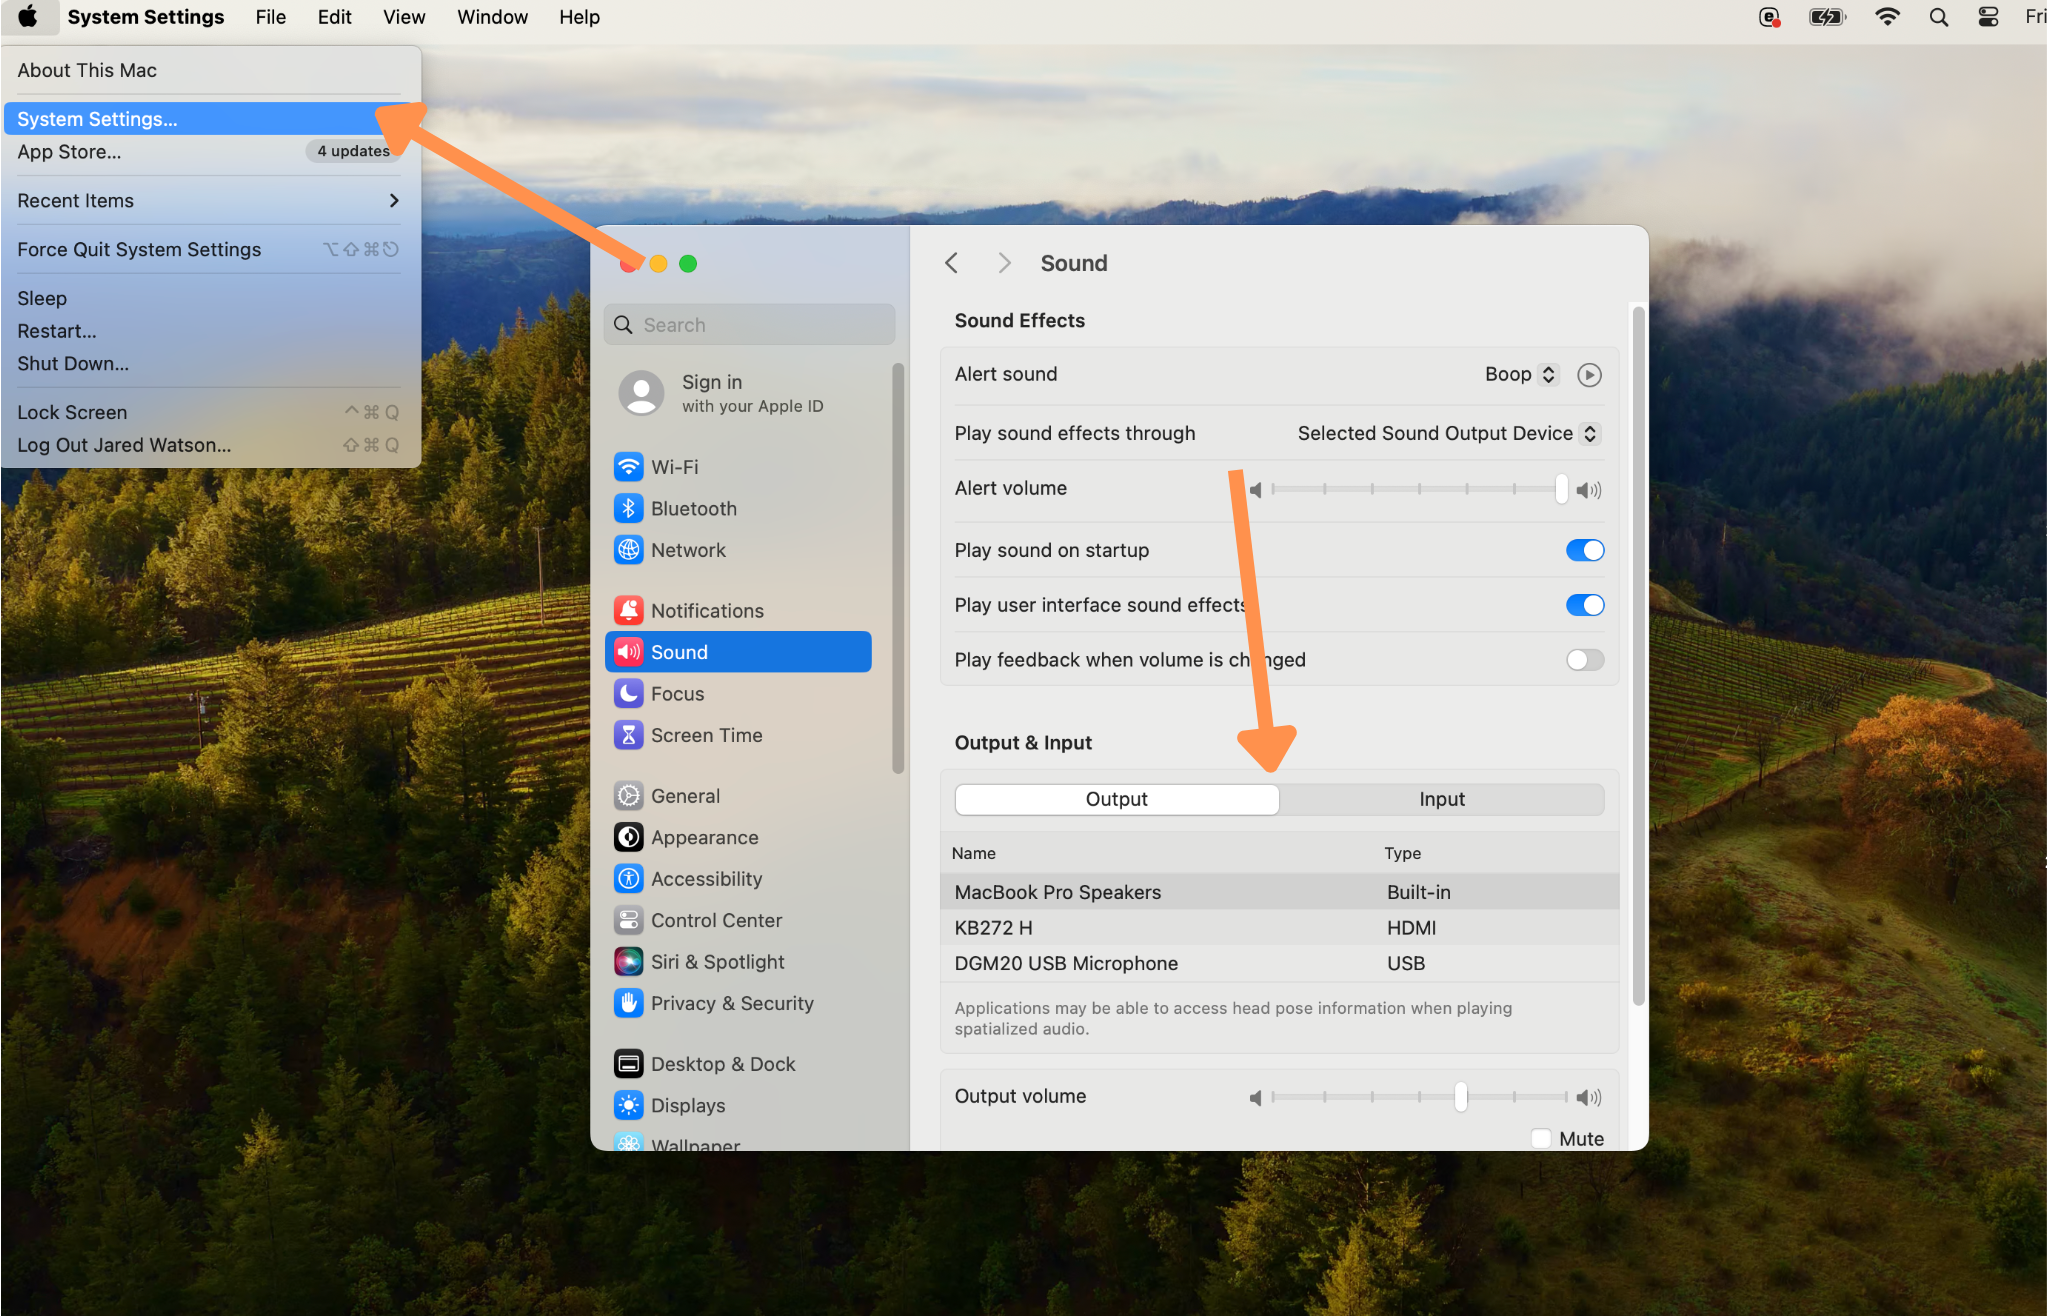2048x1316 pixels.
Task: Choose App Store… menu entry
Action: pyautogui.click(x=210, y=151)
